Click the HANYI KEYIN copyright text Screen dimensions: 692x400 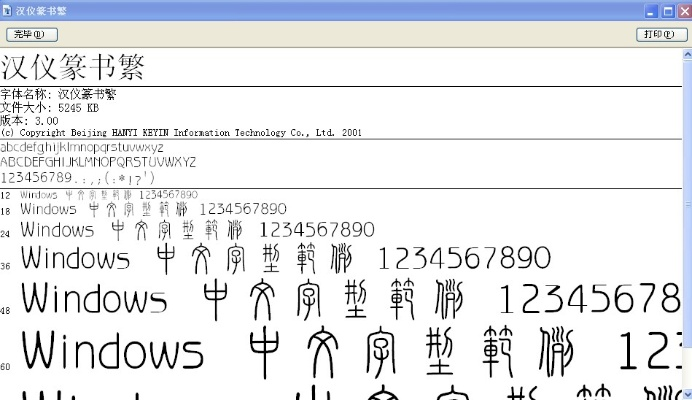pos(180,132)
